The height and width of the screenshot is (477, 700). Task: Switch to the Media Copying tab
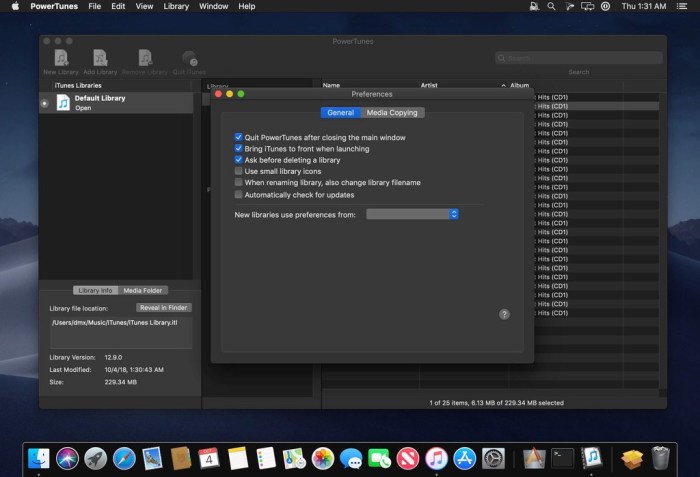tap(392, 113)
